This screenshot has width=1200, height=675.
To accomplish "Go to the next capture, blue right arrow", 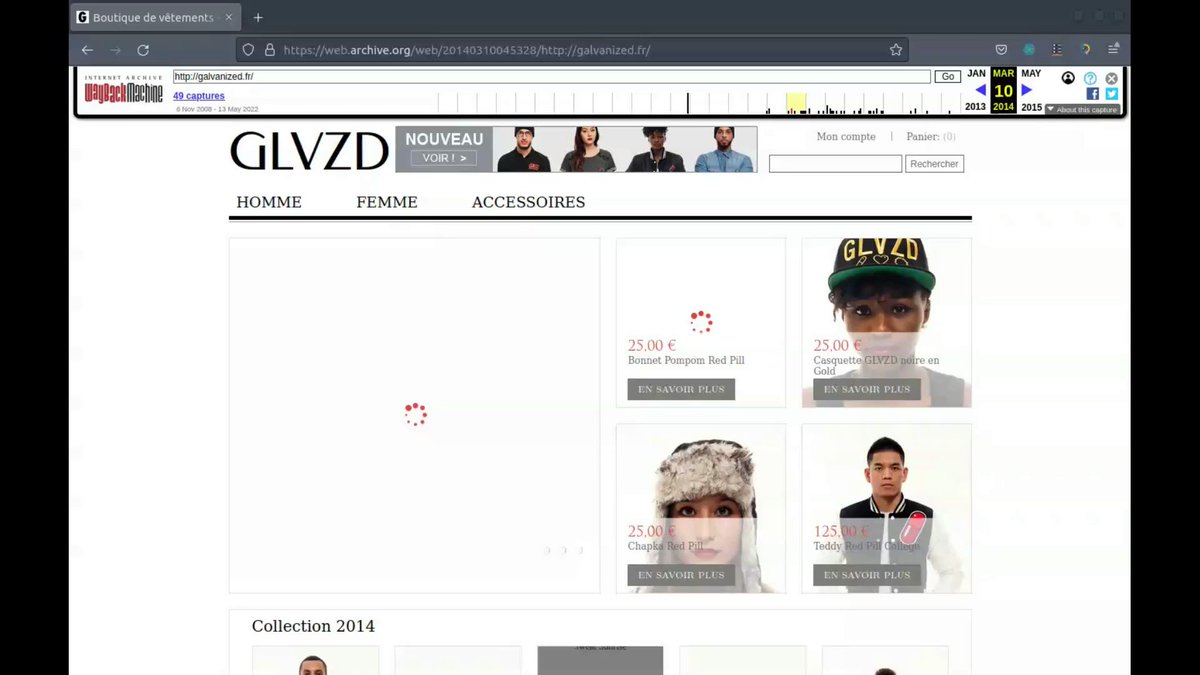I will [1026, 90].
